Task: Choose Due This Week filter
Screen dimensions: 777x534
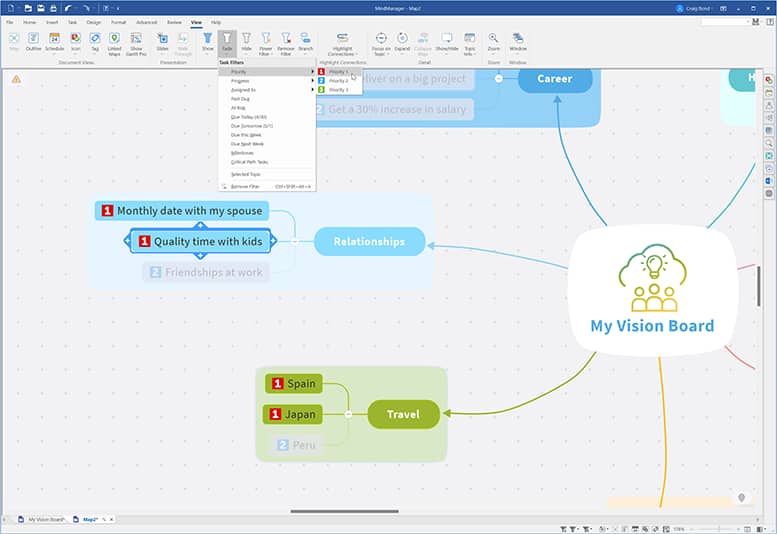Action: point(267,135)
